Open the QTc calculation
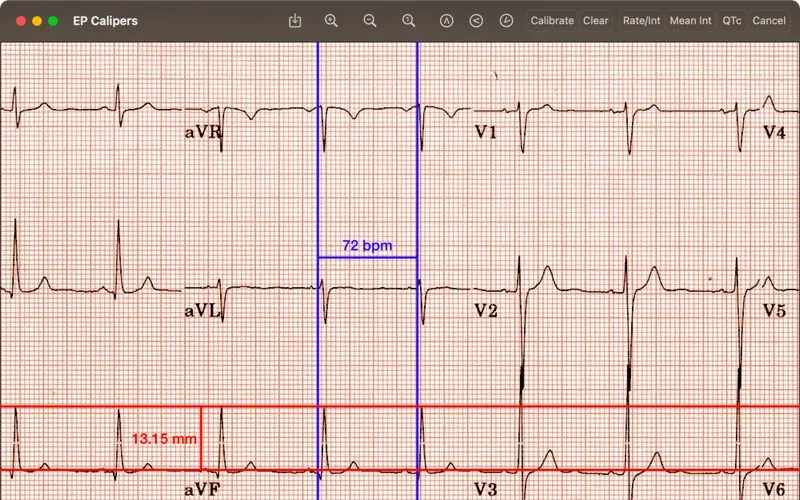This screenshot has height=500, width=800. tap(732, 21)
